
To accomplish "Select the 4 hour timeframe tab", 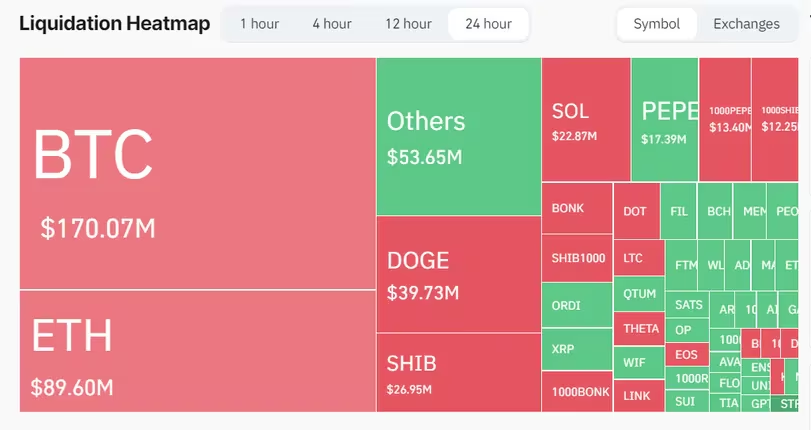I will pos(331,24).
